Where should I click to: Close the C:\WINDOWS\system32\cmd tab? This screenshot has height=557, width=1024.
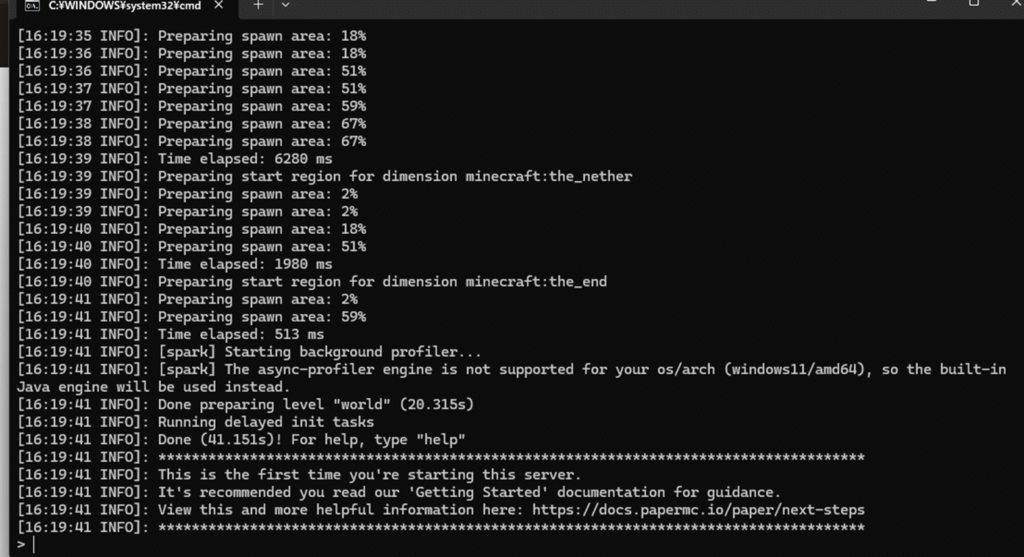click(x=219, y=5)
